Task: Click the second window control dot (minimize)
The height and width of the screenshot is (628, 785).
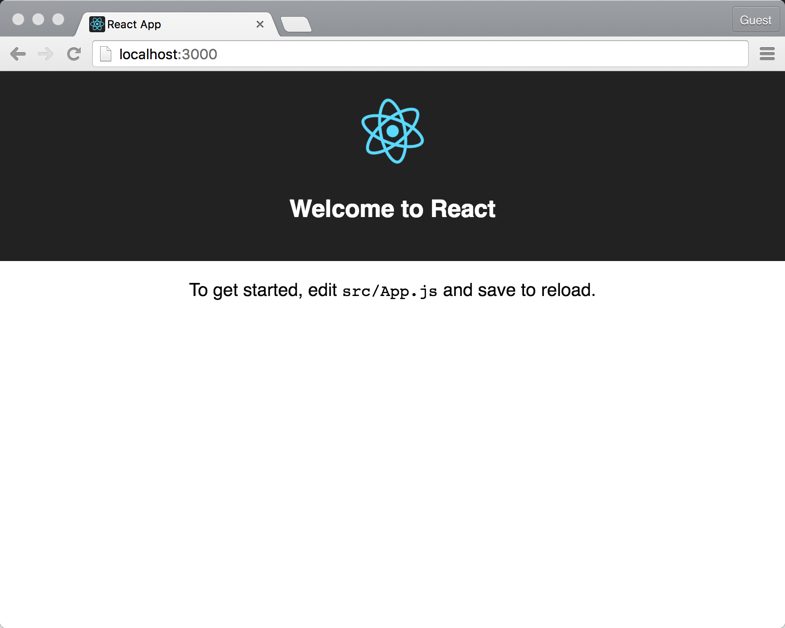Action: pyautogui.click(x=38, y=19)
